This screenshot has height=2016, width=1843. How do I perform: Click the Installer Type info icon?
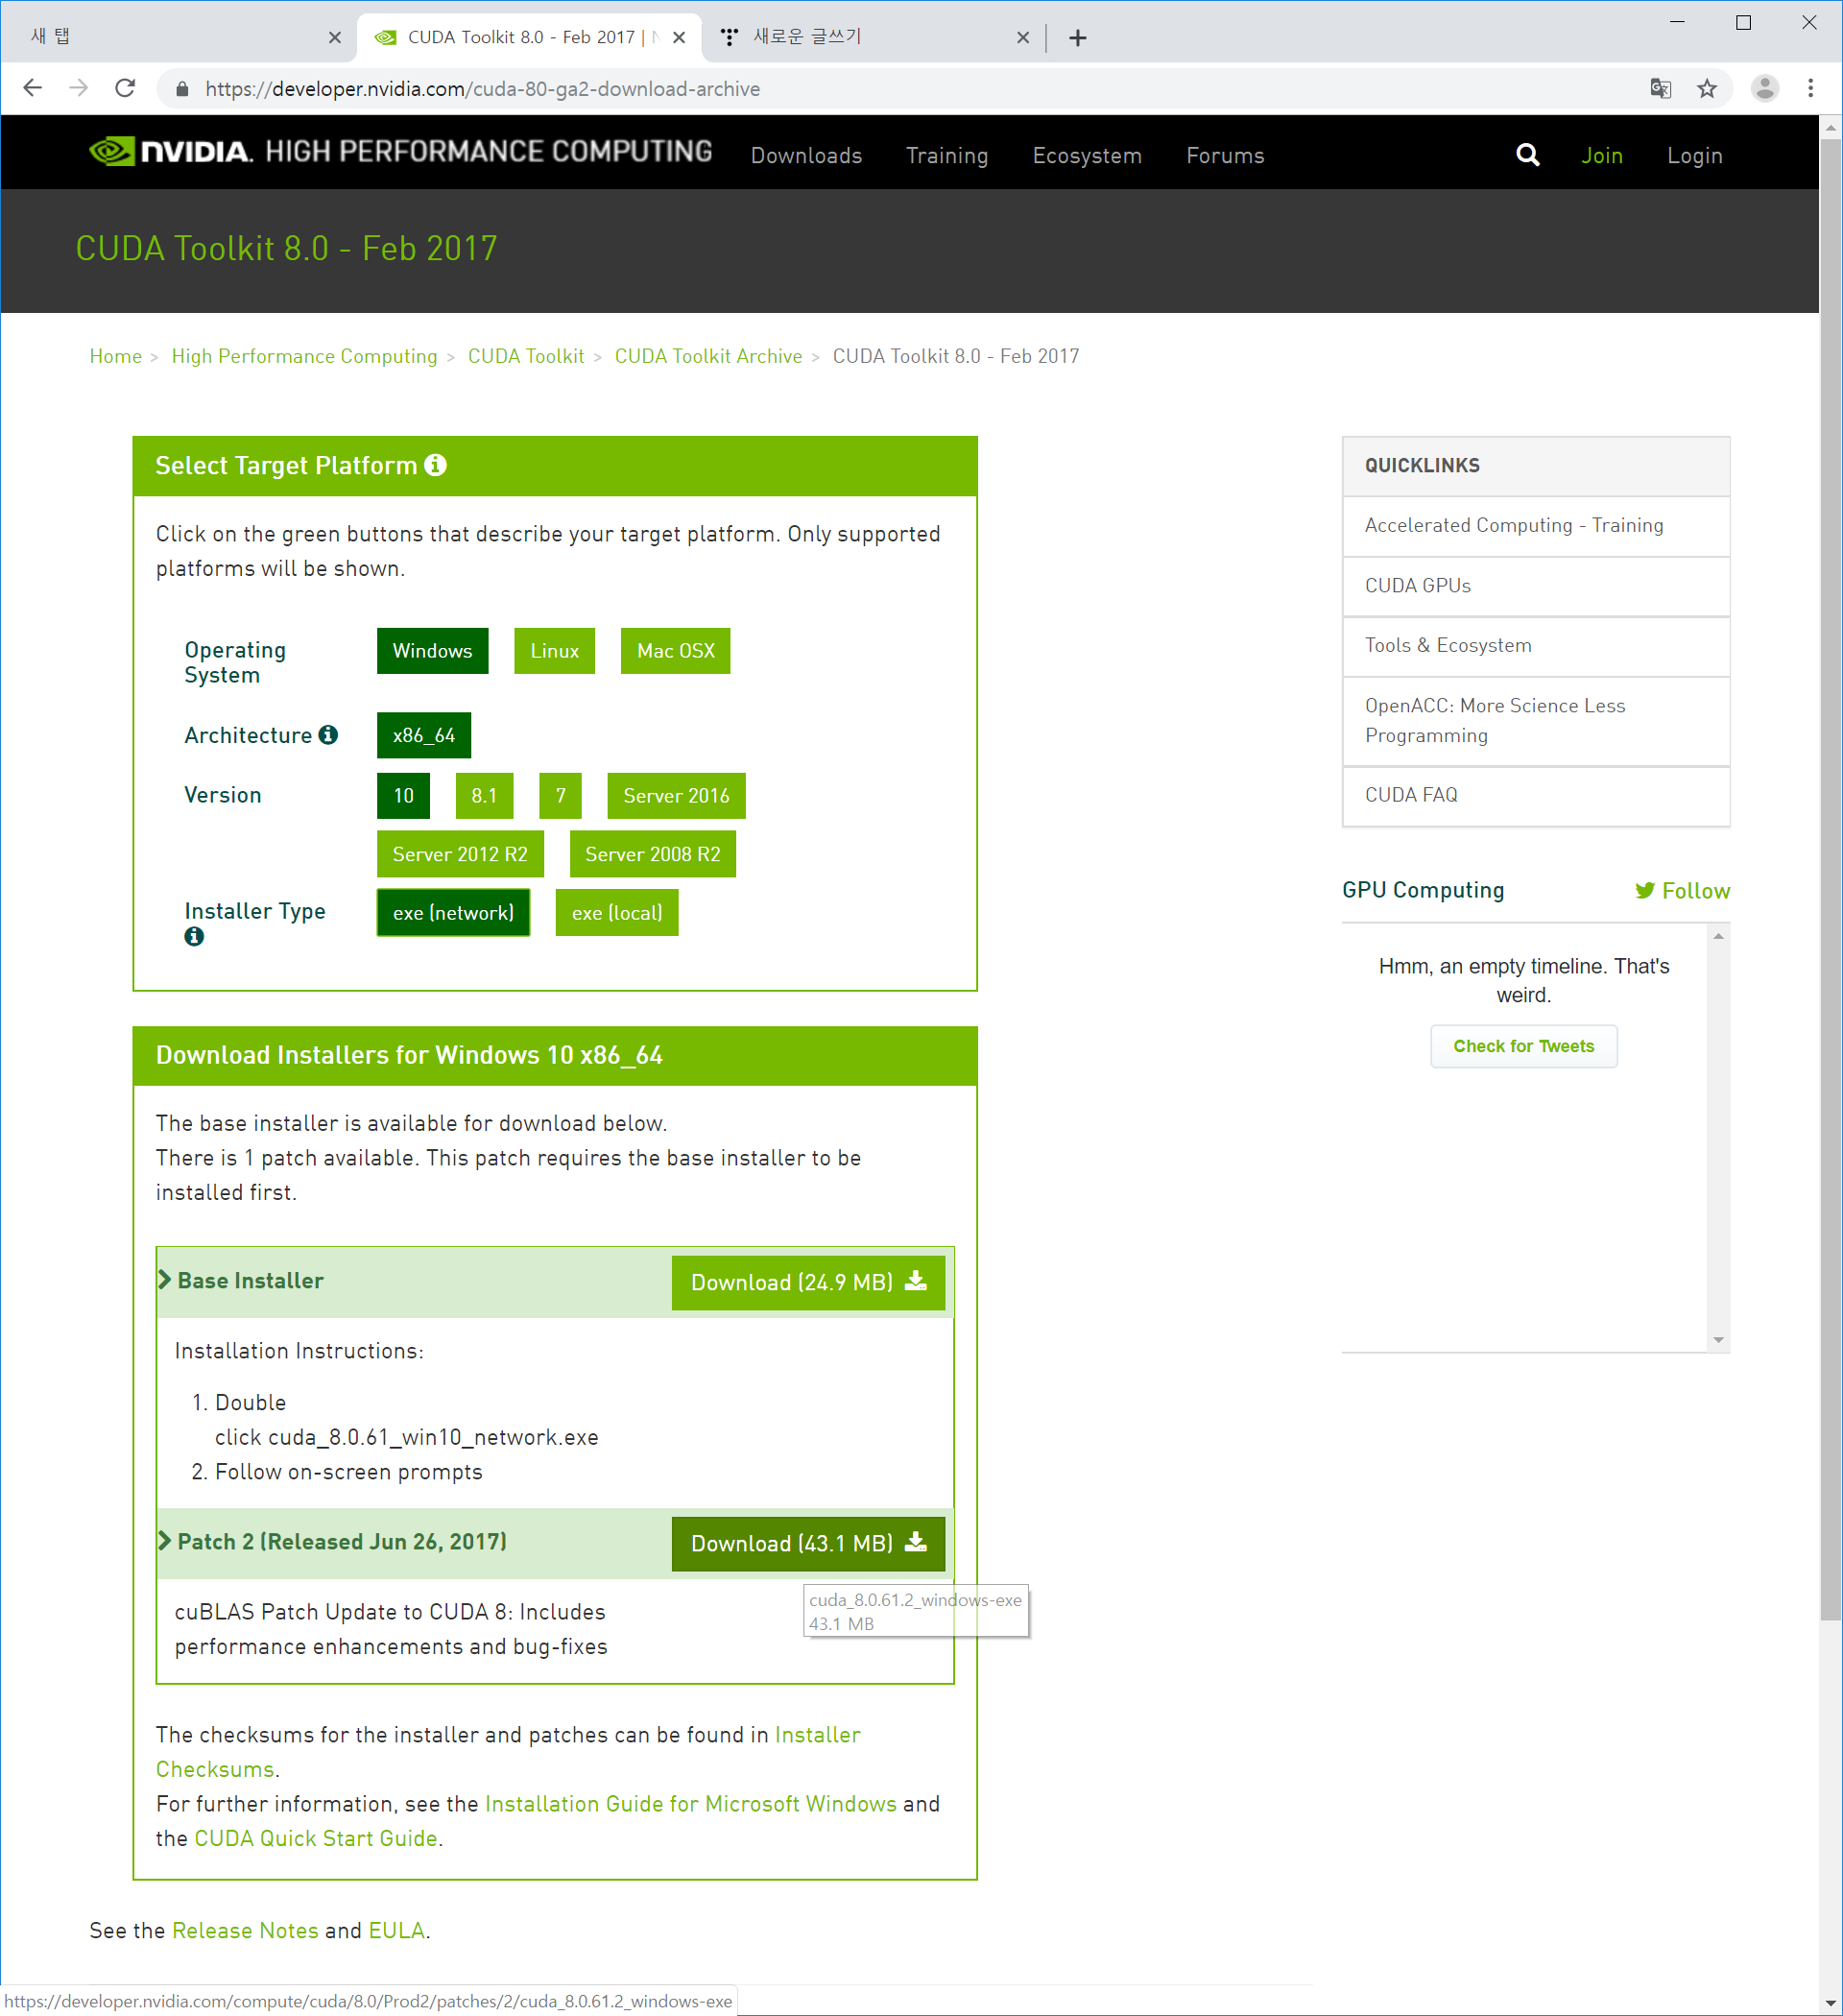(x=194, y=937)
